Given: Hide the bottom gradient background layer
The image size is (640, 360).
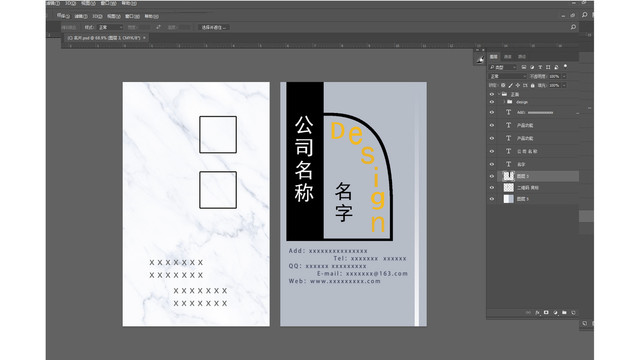Looking at the screenshot, I should click(491, 199).
